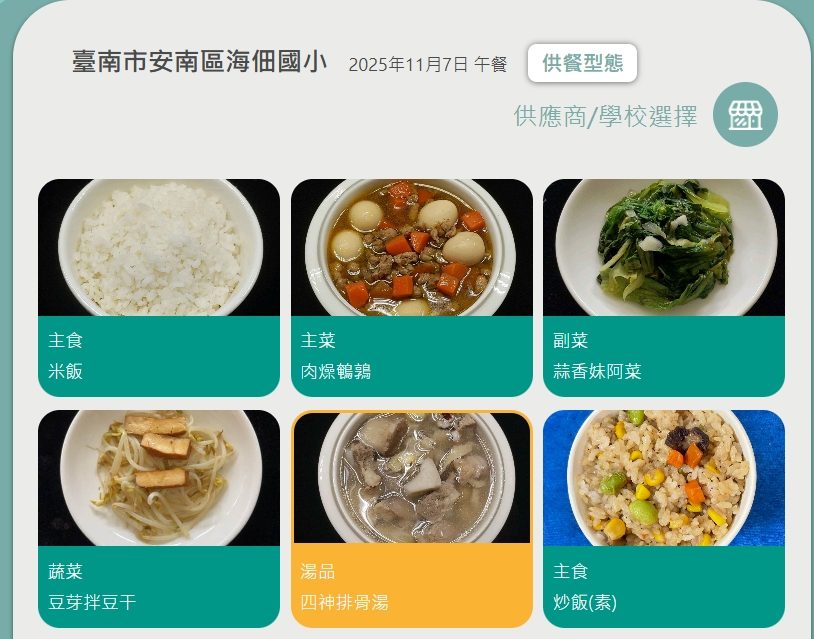Open the 四神排骨湯 soup photo
The width and height of the screenshot is (814, 639).
[412, 478]
